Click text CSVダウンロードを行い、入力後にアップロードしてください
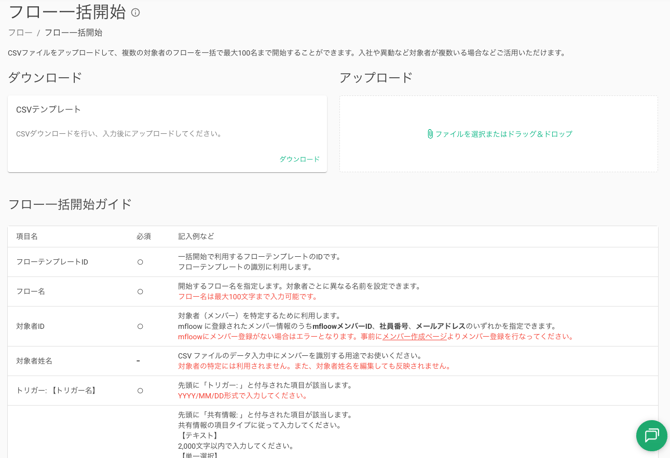Image resolution: width=670 pixels, height=458 pixels. [x=118, y=134]
